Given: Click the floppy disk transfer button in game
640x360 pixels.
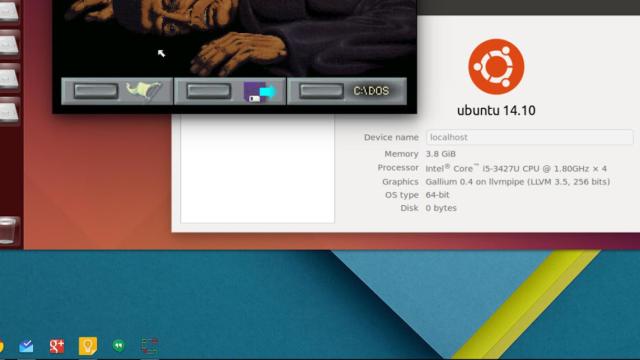Looking at the screenshot, I should 230,91.
